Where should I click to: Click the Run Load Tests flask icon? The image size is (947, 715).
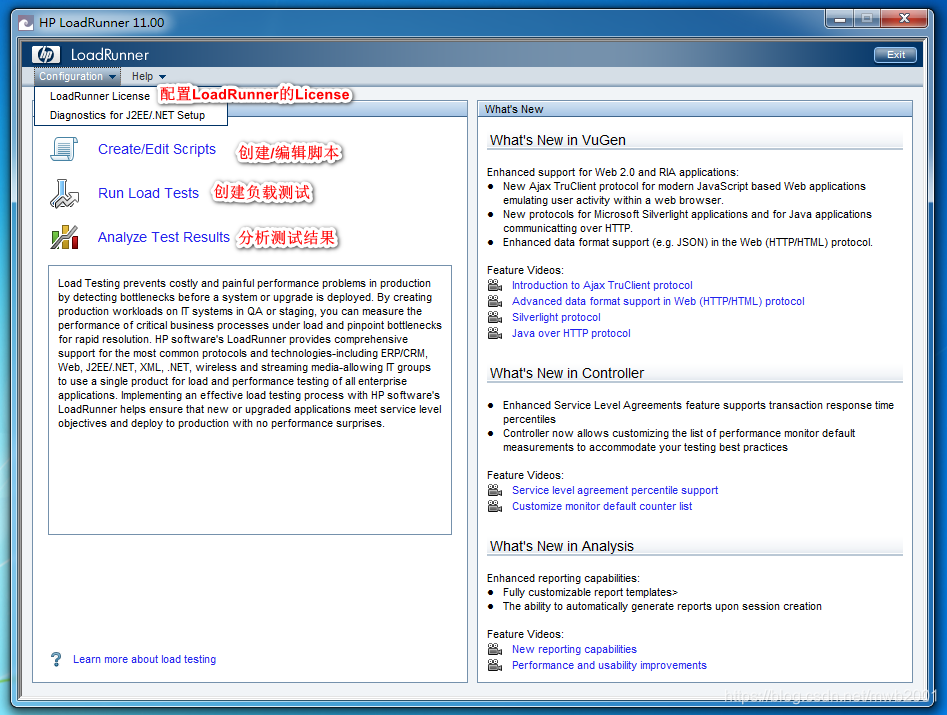tap(64, 193)
